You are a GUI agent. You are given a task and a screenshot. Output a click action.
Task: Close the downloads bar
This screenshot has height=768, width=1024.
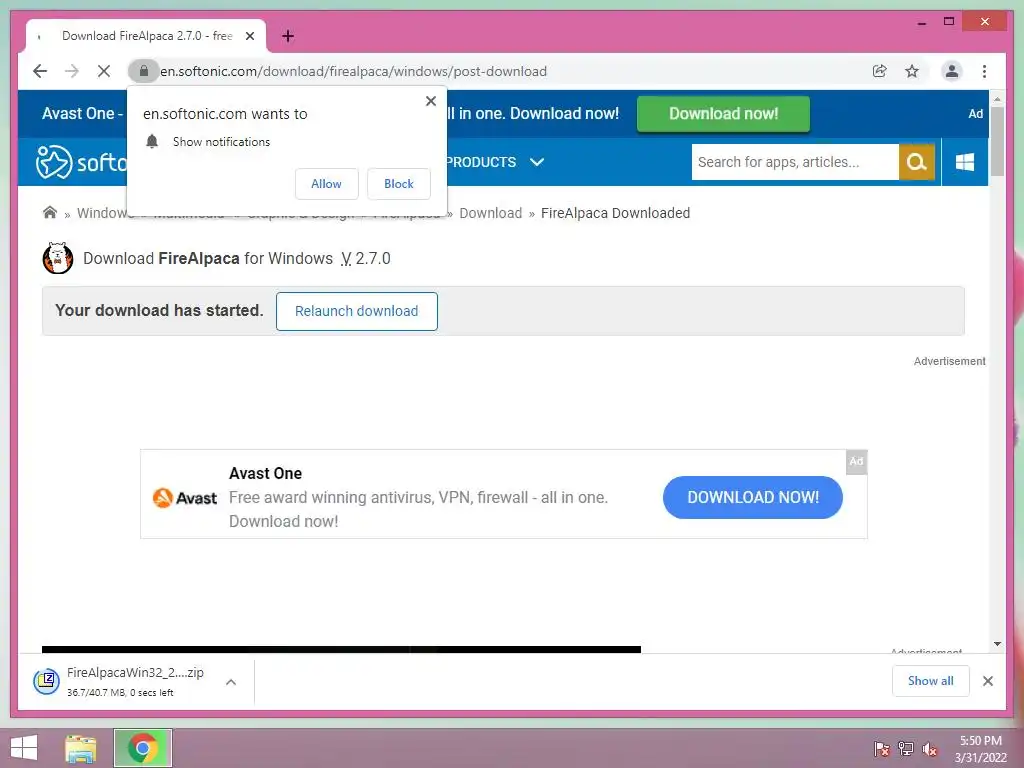pos(987,681)
